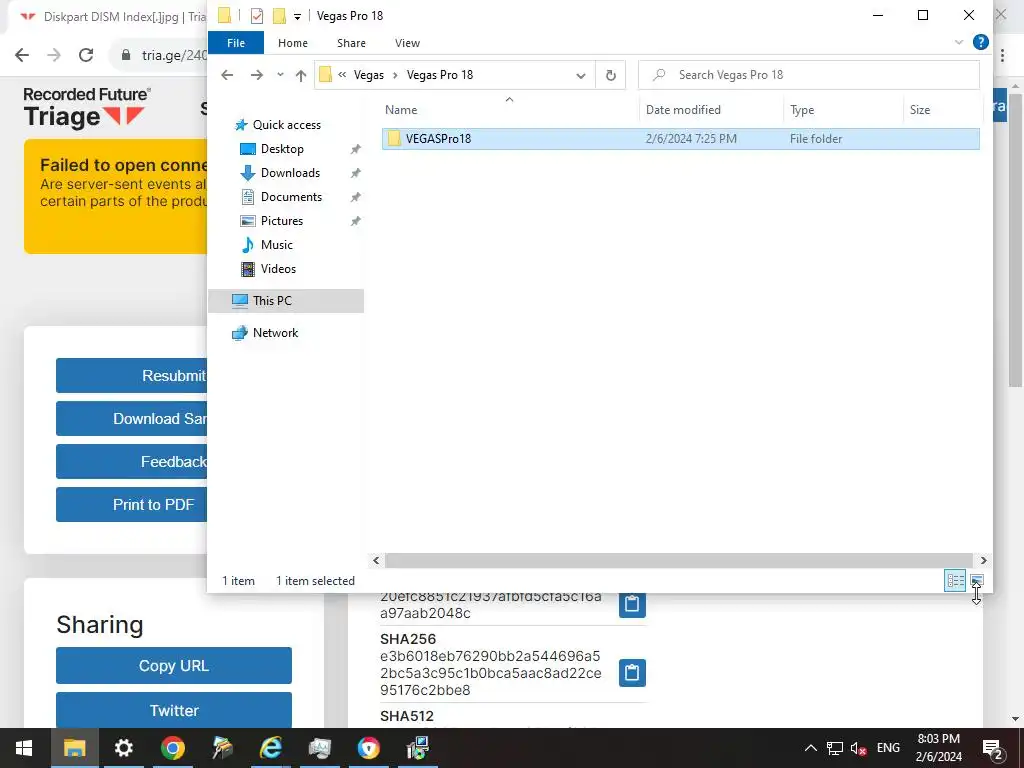This screenshot has height=768, width=1024.
Task: Click the Resubmit button in Triage
Action: [x=132, y=376]
